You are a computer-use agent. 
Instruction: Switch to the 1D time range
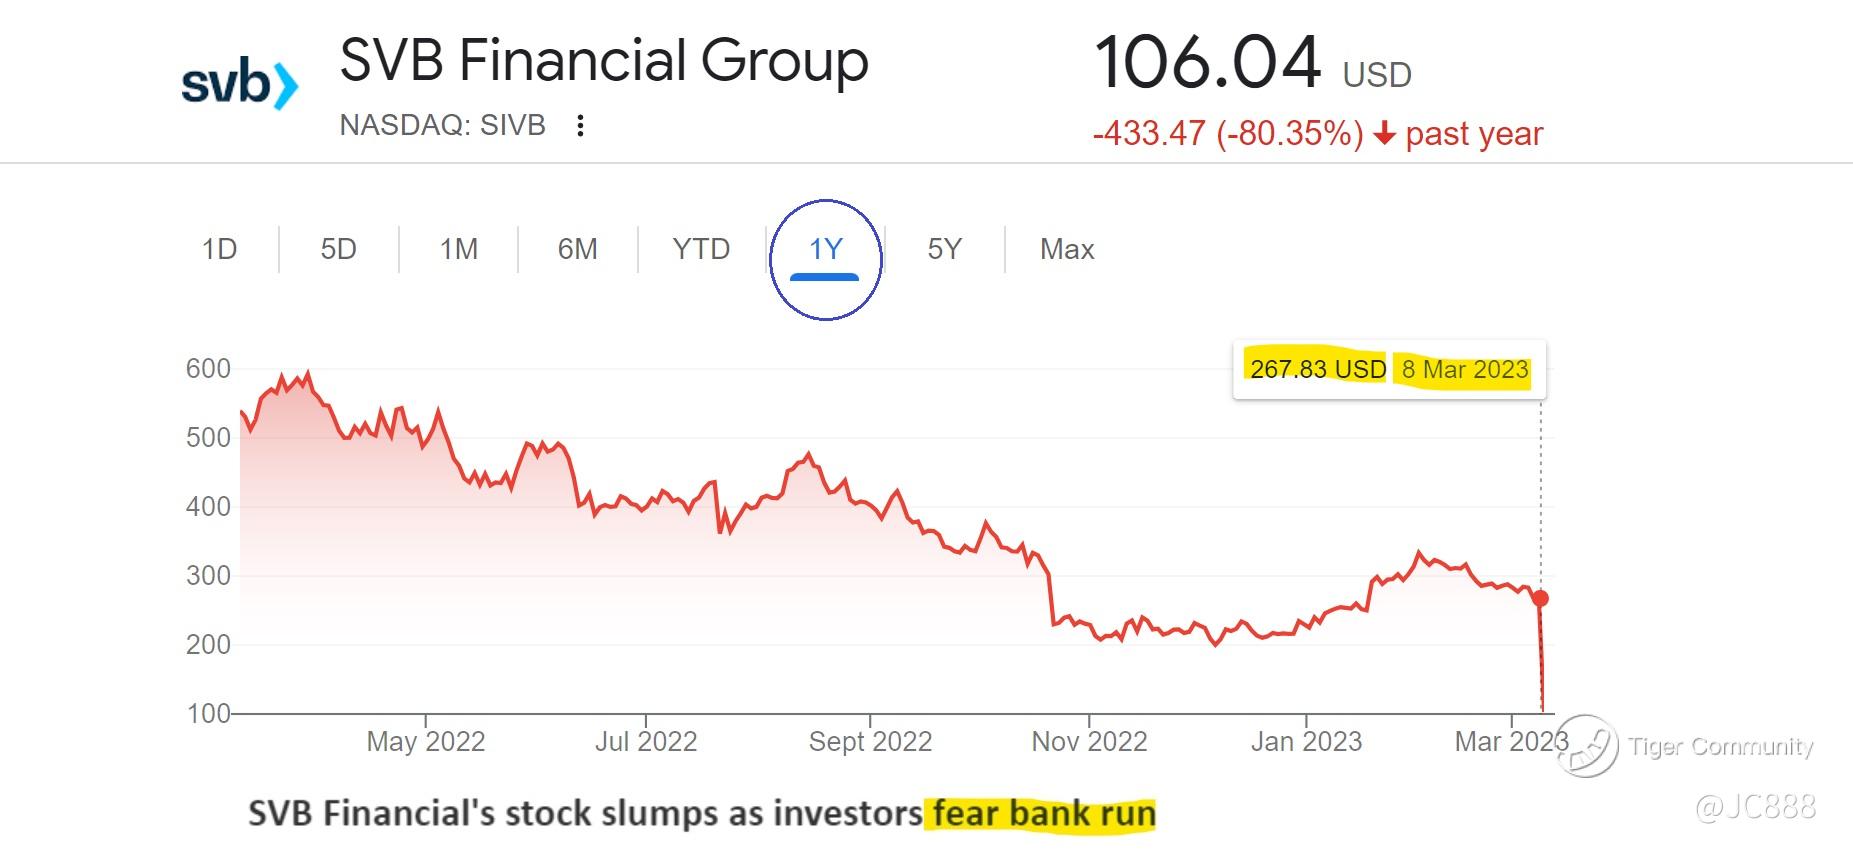click(219, 249)
